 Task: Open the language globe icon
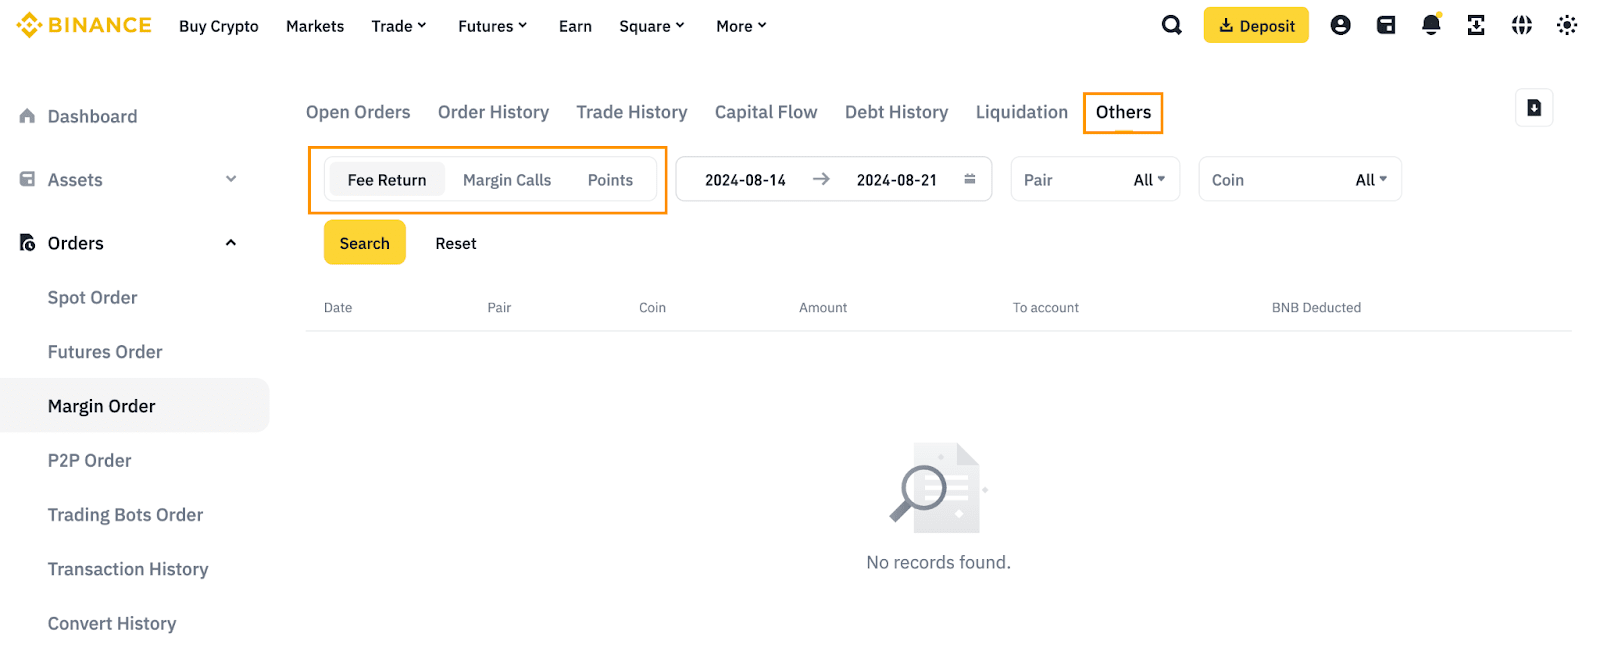1521,25
